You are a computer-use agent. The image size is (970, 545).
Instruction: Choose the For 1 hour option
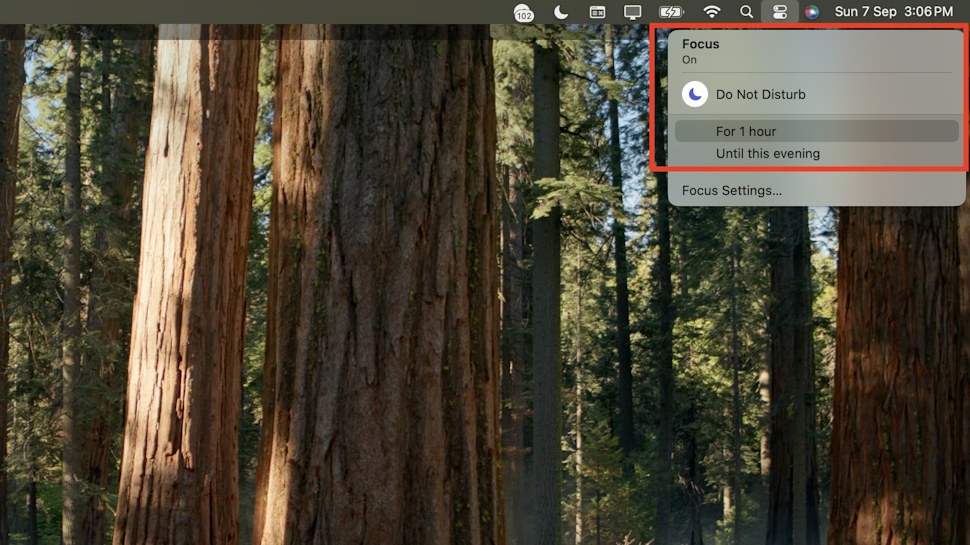click(x=817, y=131)
